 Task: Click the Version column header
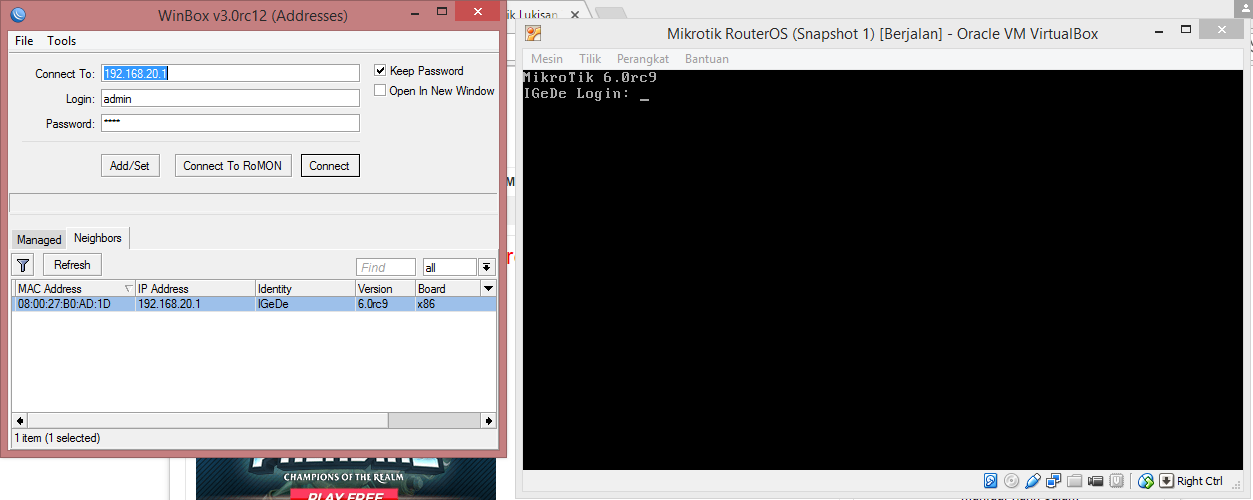tap(385, 288)
